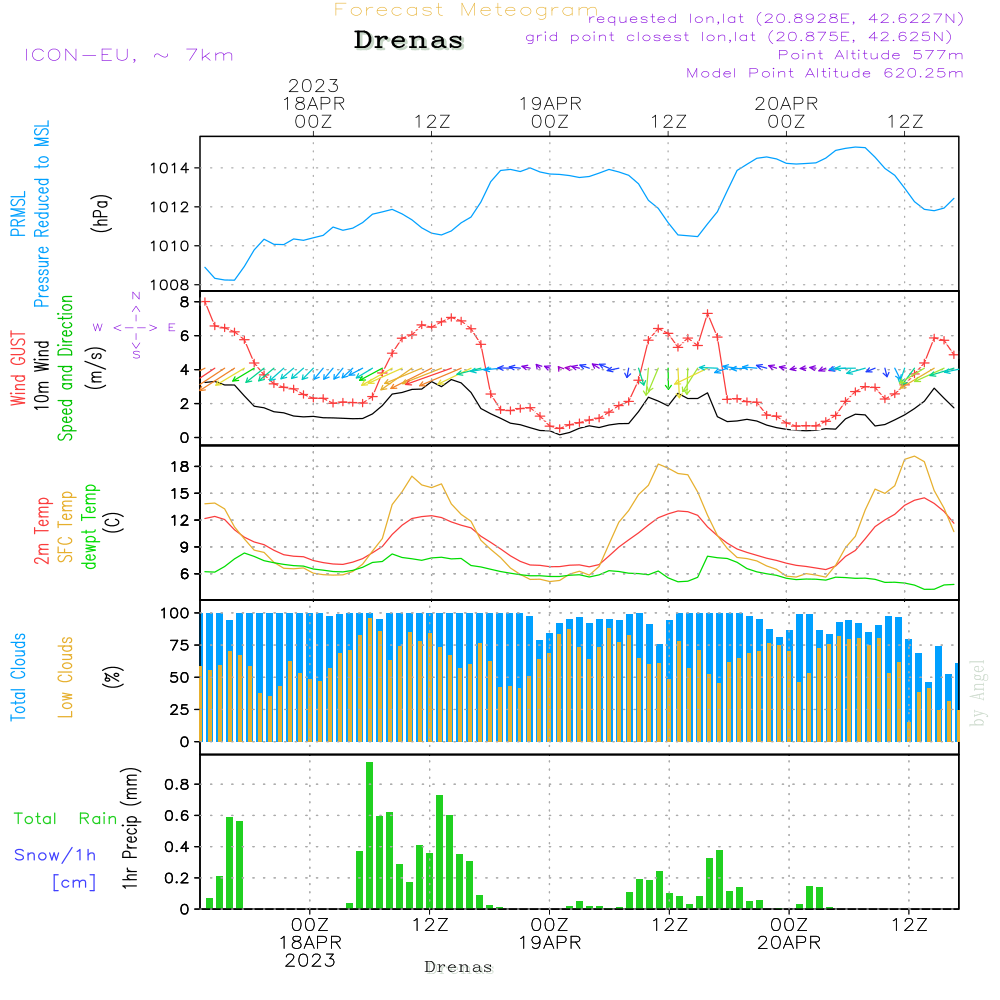
Task: Click the '(%)' cloud unit label
Action: [x=112, y=677]
